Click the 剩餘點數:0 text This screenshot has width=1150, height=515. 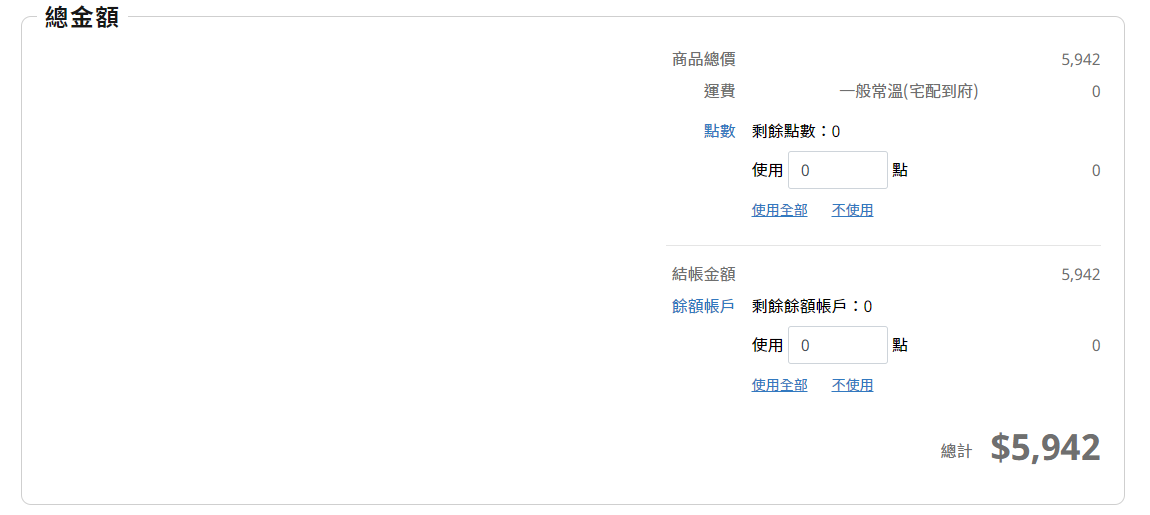point(795,131)
